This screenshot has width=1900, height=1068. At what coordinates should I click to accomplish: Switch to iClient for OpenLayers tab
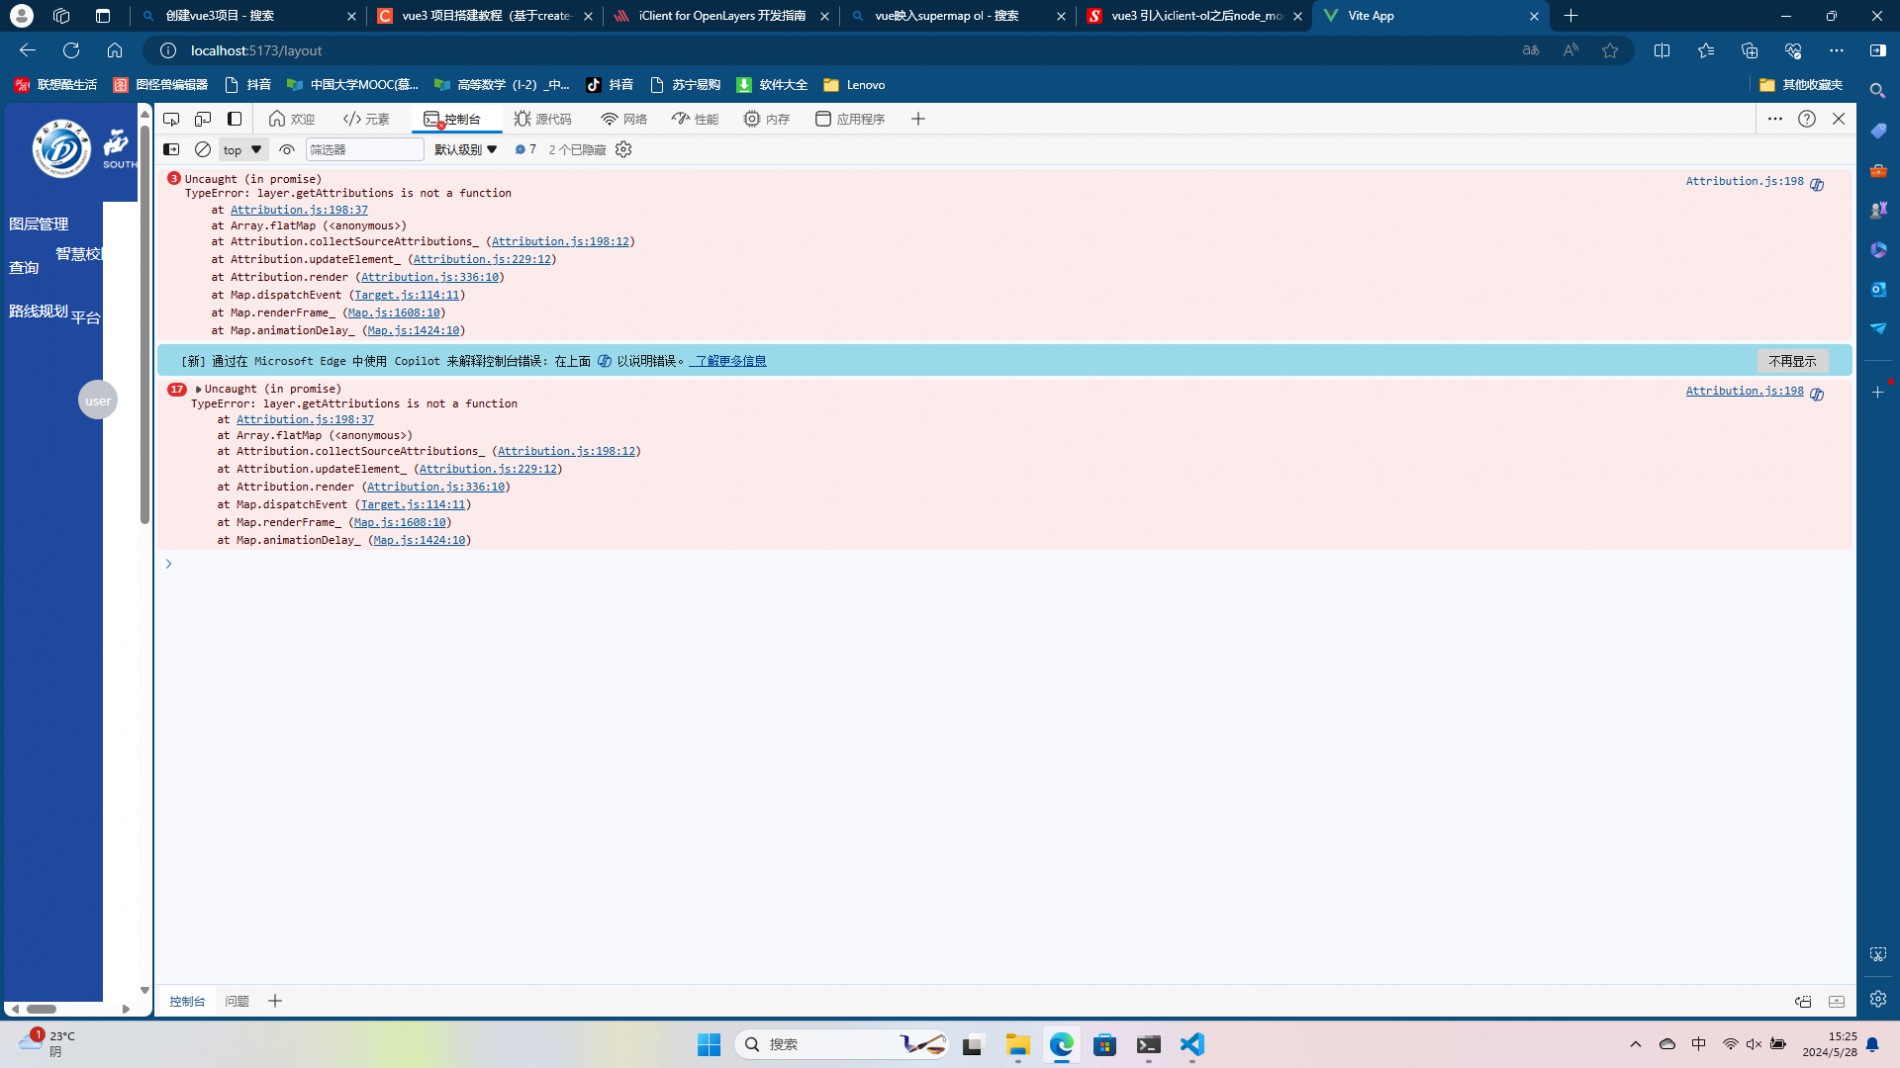(x=722, y=16)
